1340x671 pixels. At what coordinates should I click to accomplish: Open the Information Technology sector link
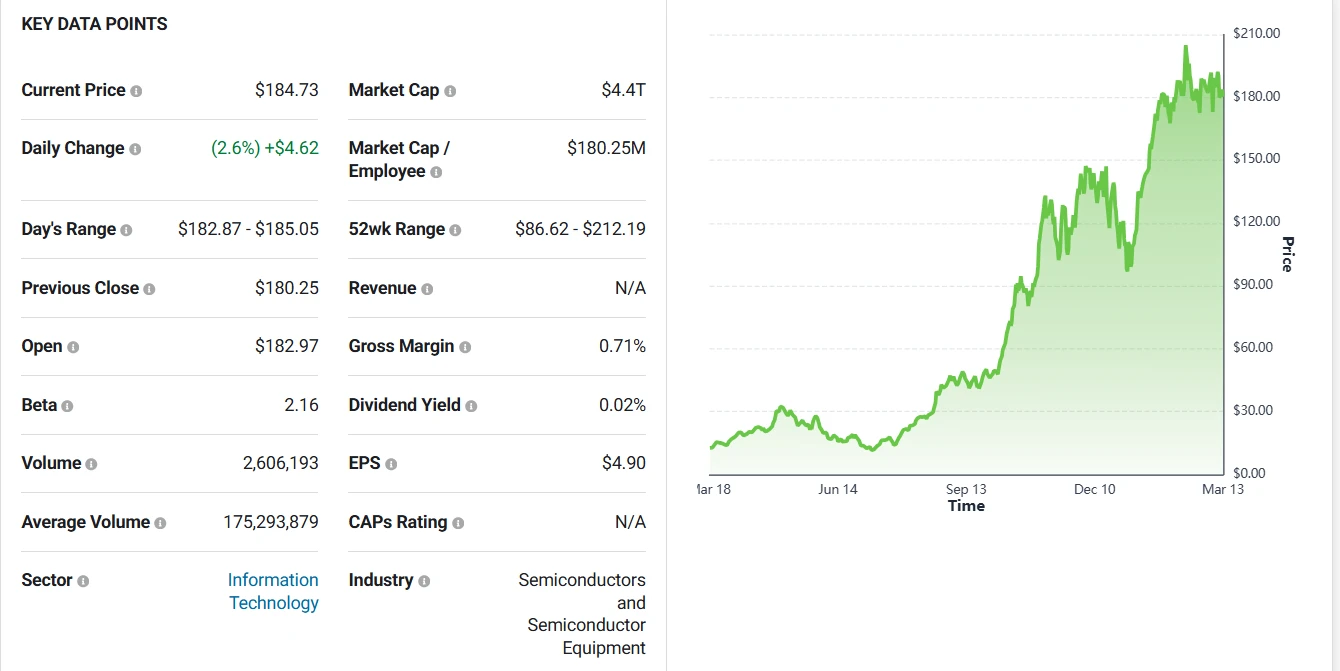point(273,591)
